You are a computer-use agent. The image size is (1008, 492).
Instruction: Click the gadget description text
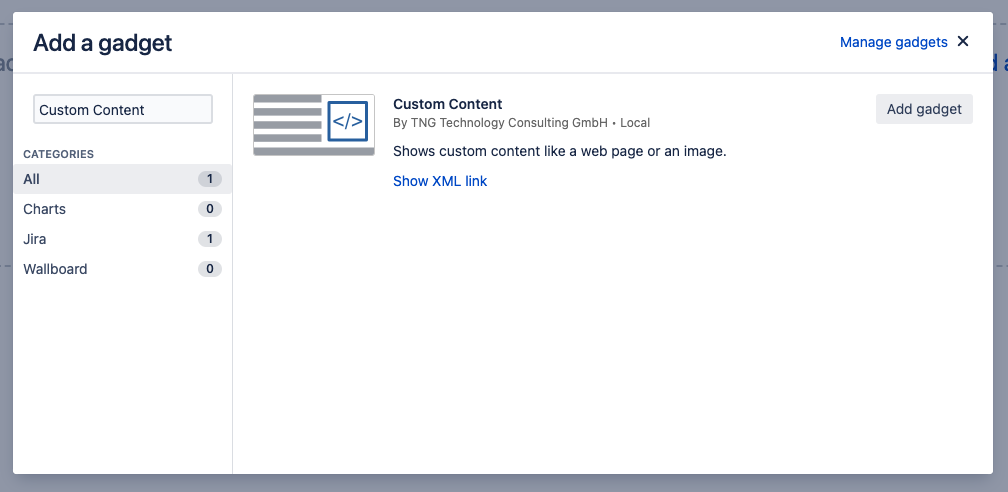[559, 151]
